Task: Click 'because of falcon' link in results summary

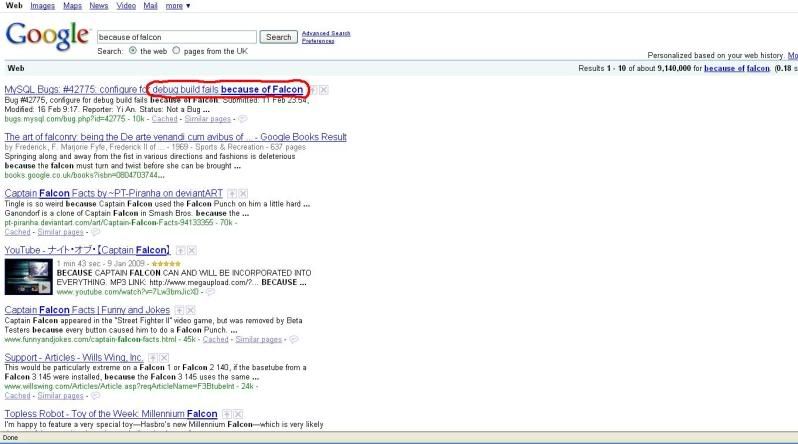Action: click(x=737, y=68)
